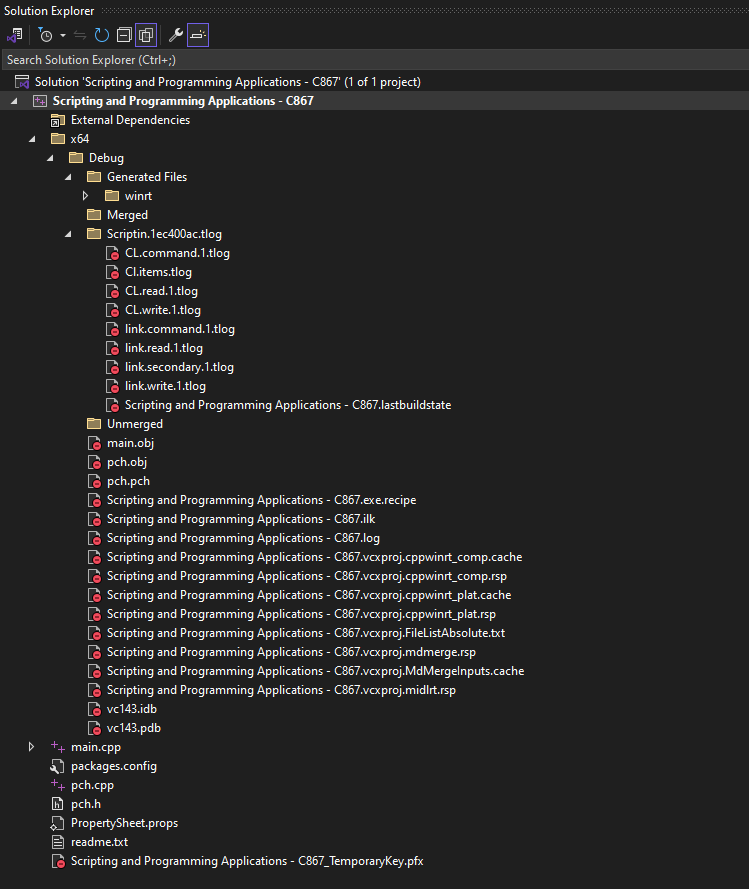Click the C867.log file icon
This screenshot has width=749, height=889.
click(95, 539)
